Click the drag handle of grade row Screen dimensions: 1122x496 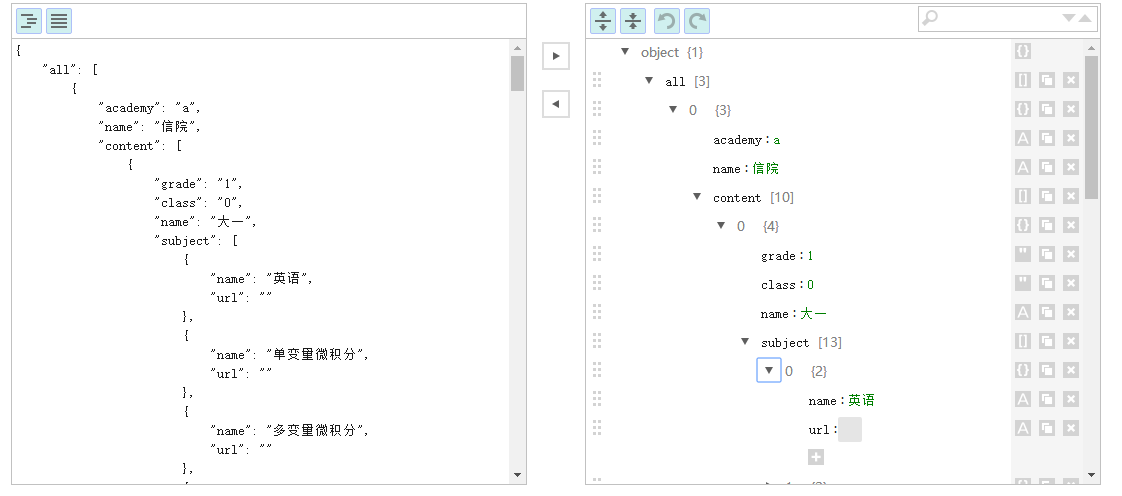point(597,255)
